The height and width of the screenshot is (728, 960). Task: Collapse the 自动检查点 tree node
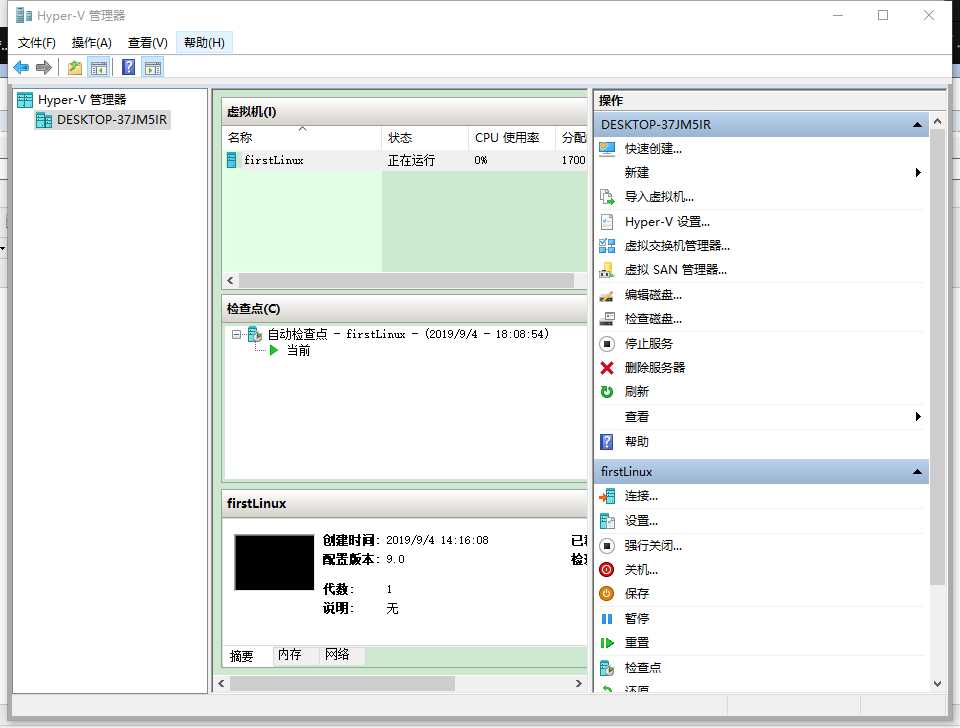236,334
